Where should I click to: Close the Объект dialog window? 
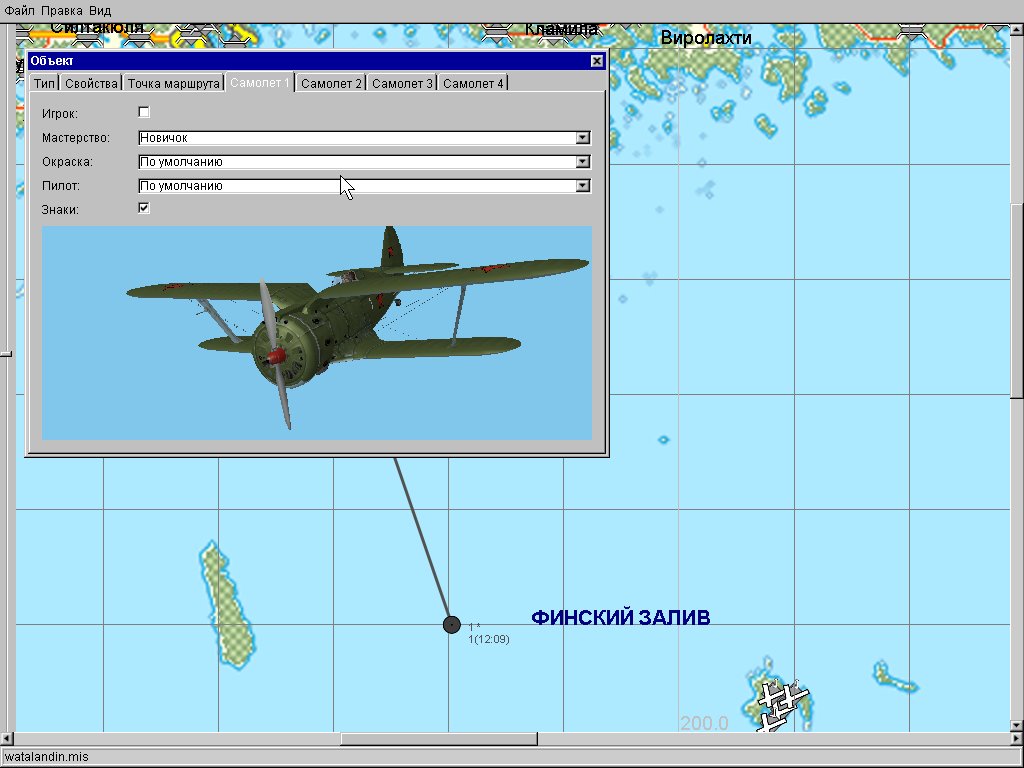coord(597,61)
